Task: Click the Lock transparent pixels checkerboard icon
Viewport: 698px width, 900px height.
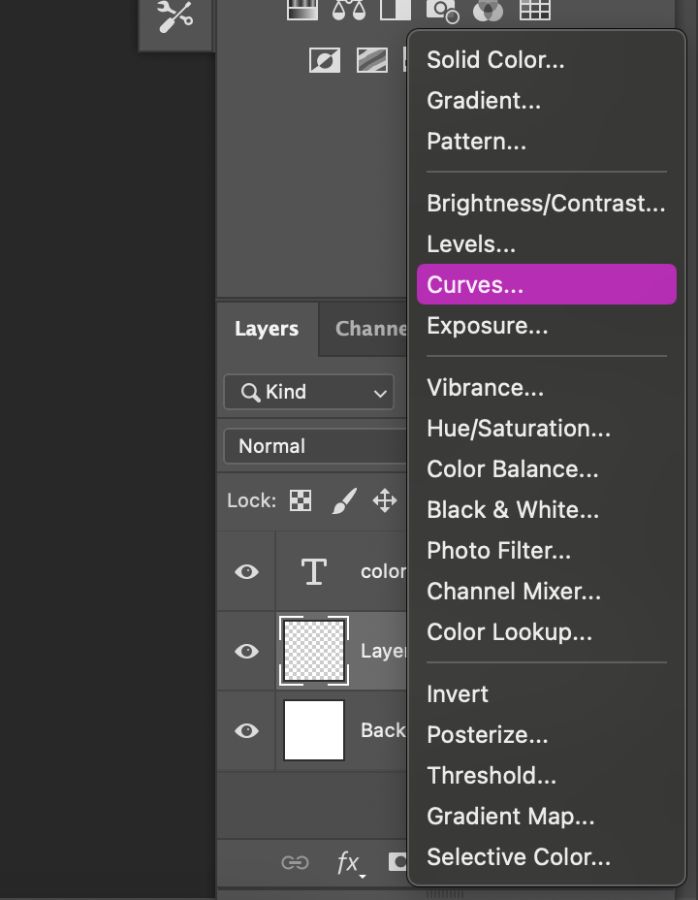Action: (300, 501)
